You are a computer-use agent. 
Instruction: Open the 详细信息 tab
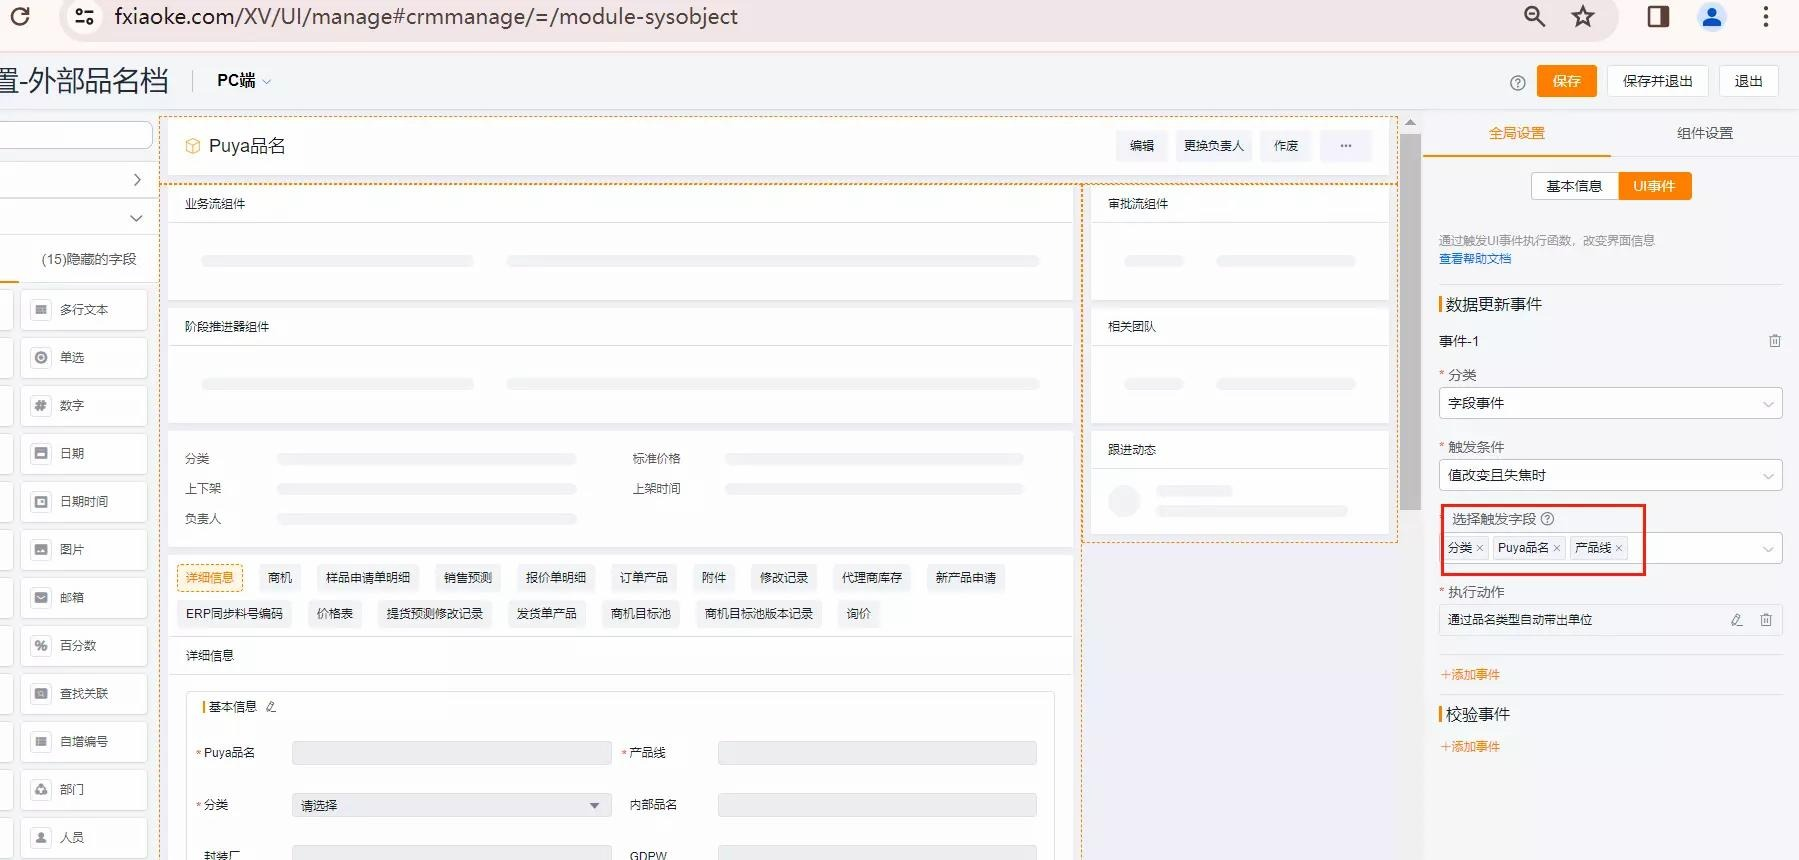tap(210, 577)
